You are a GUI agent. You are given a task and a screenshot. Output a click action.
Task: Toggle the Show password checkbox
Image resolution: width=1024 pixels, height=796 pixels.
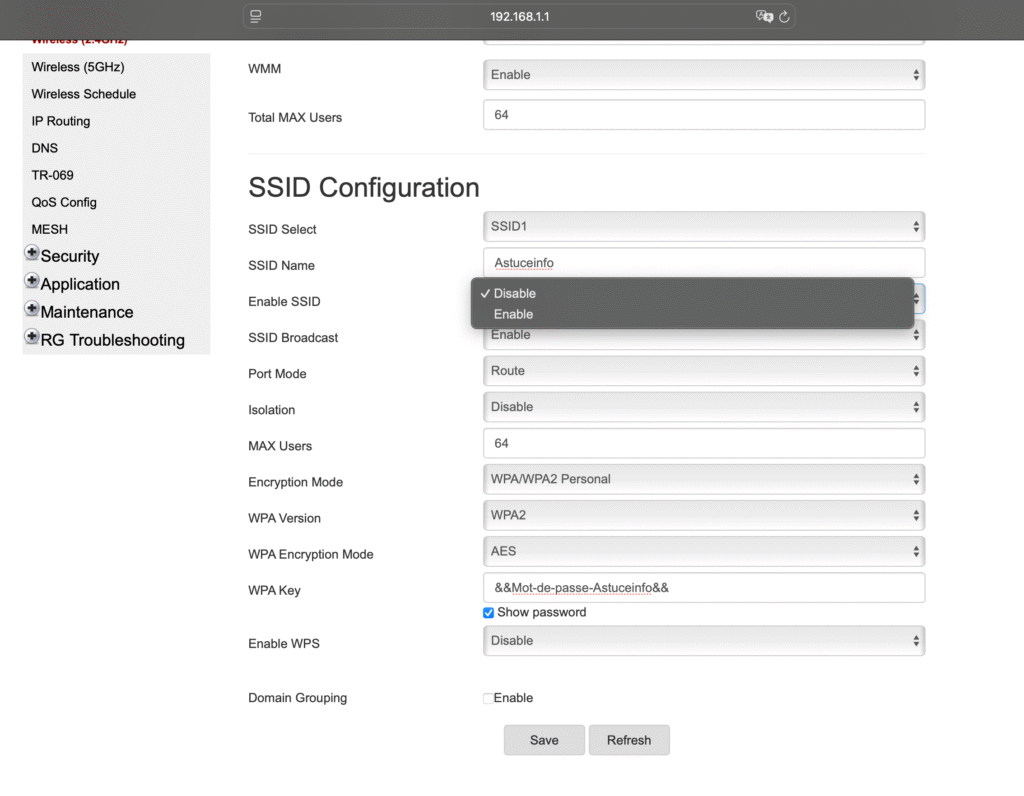(x=488, y=613)
